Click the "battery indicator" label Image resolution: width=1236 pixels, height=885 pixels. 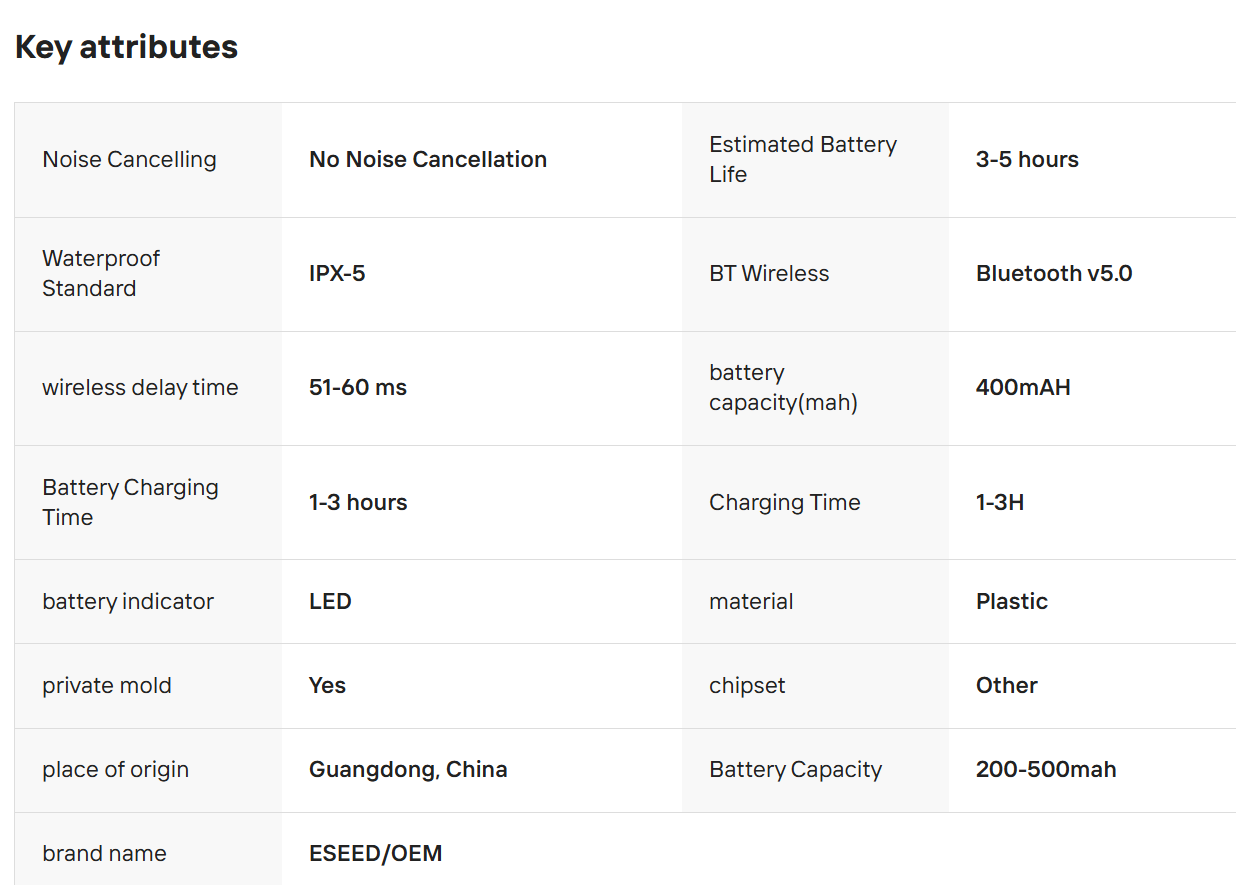[128, 601]
